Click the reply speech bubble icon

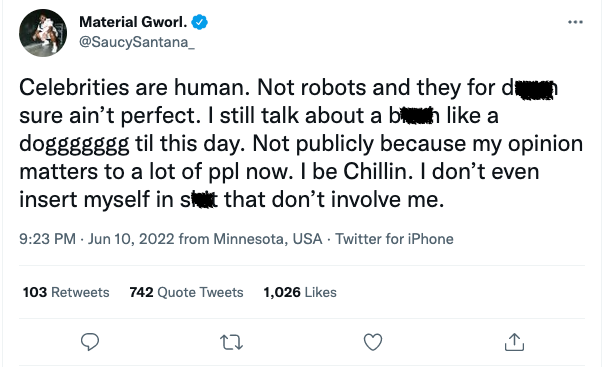[x=90, y=342]
